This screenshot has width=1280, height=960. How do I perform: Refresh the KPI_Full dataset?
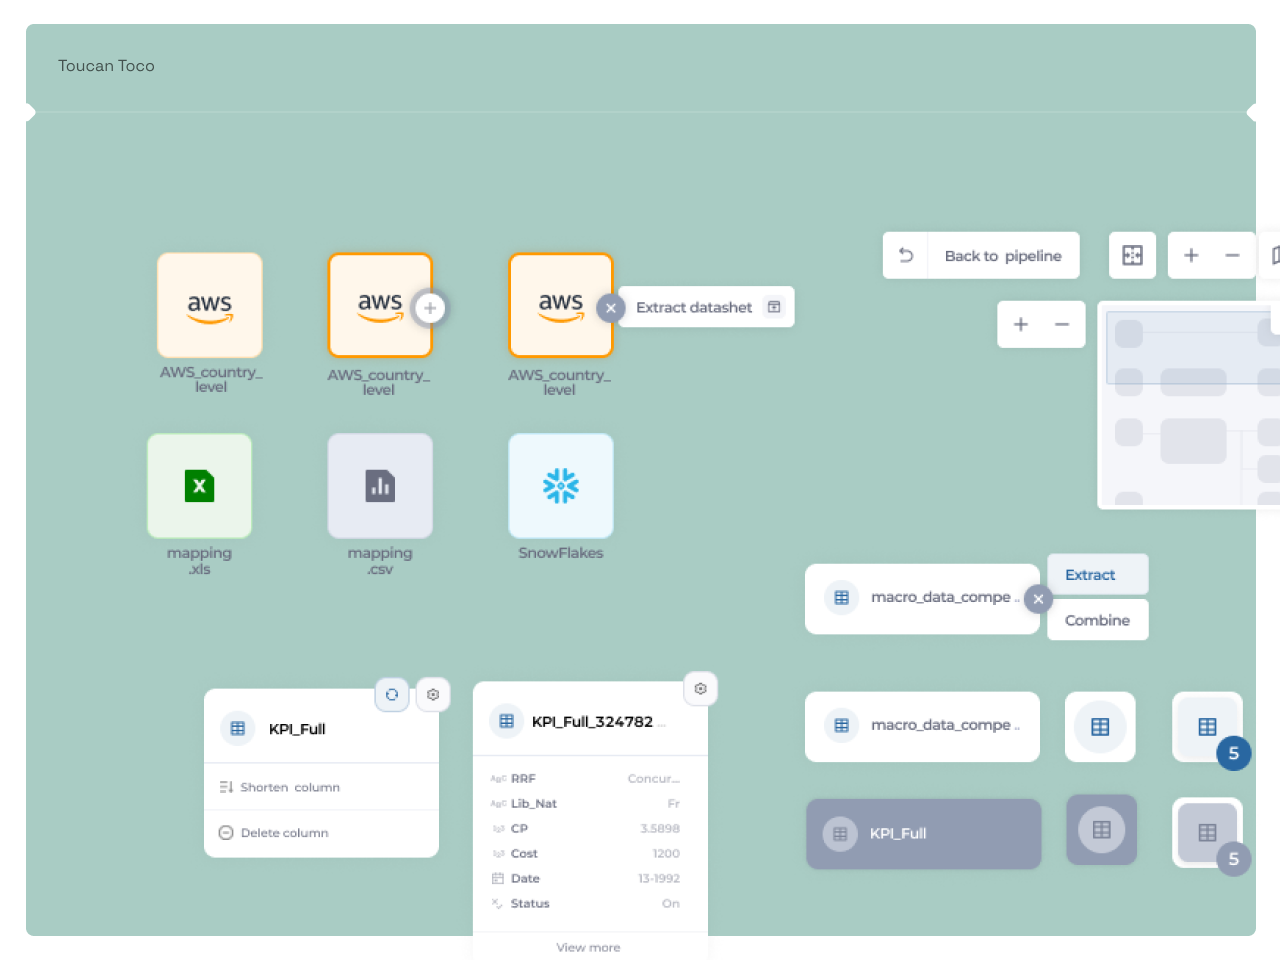pyautogui.click(x=391, y=694)
